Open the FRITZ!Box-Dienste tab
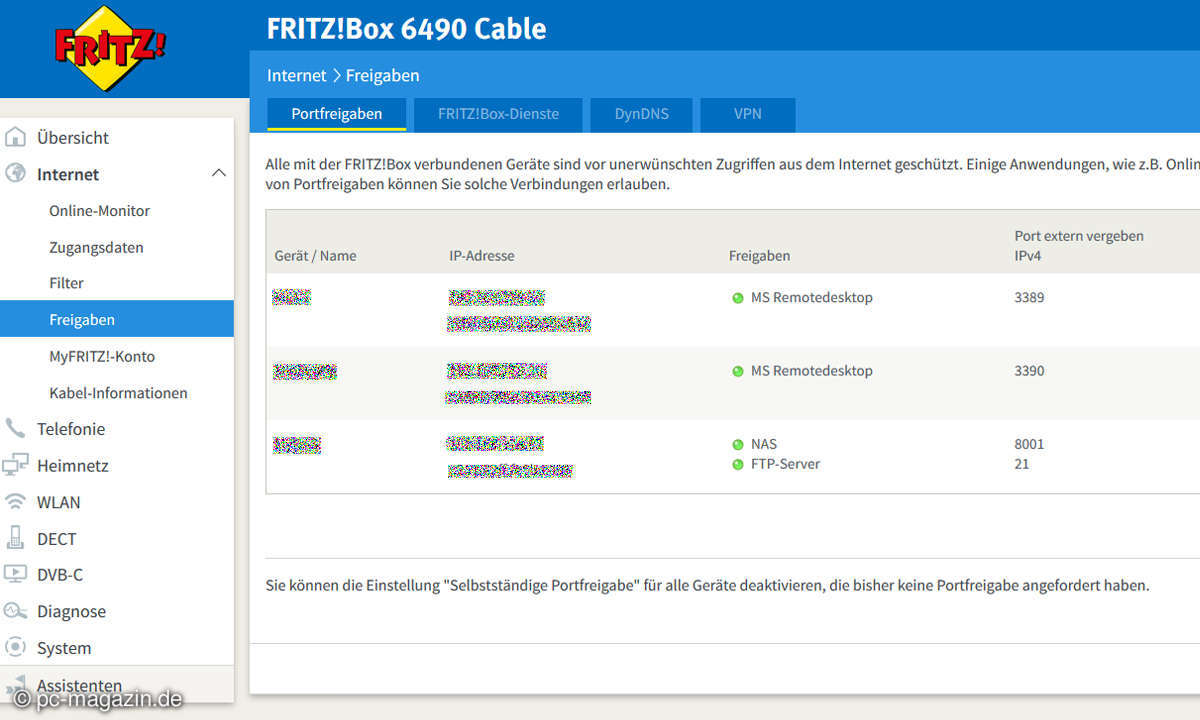Screen dimensions: 1200x720 click(x=498, y=114)
